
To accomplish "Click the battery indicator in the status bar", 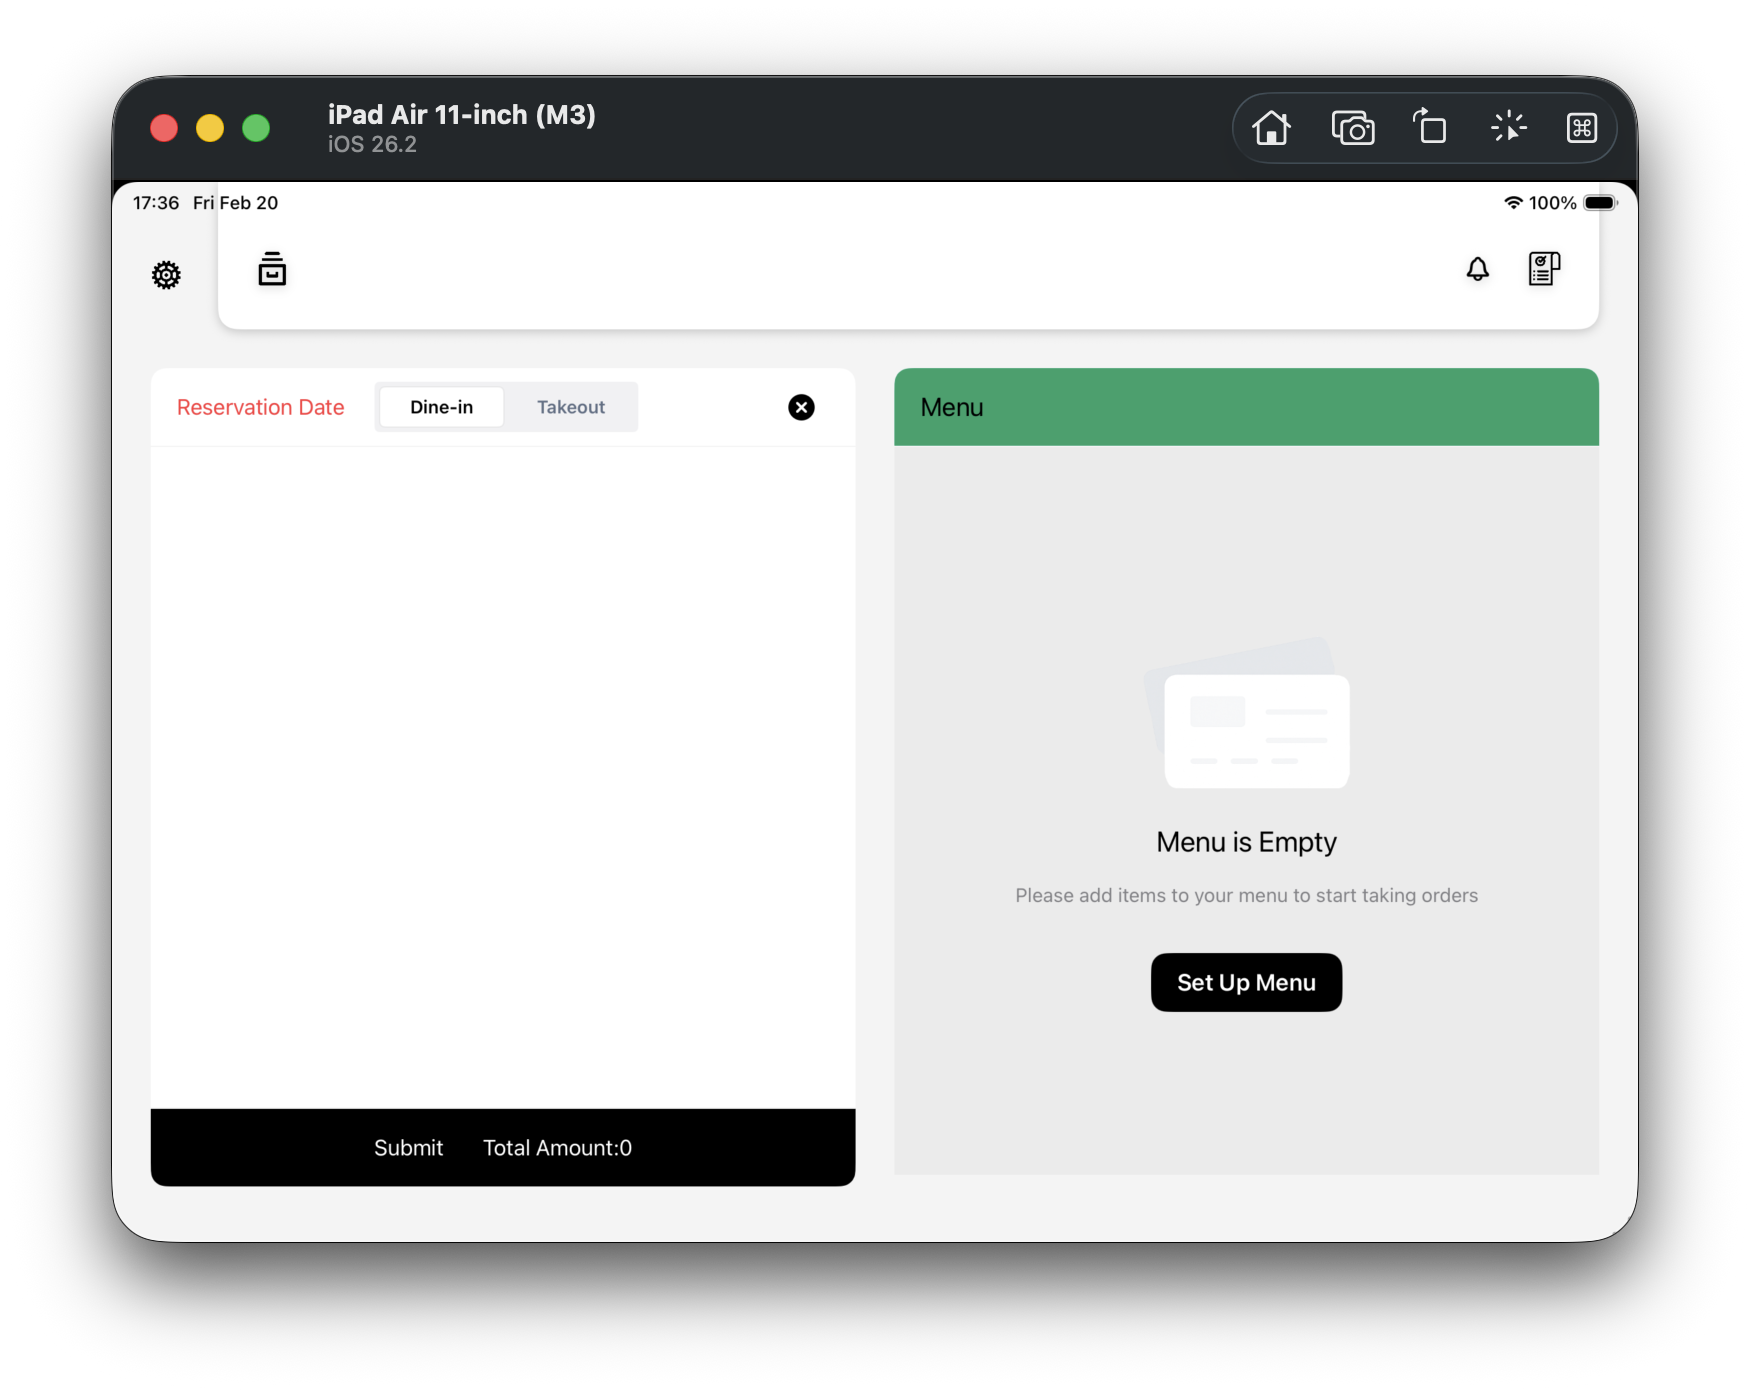I will pos(1601,202).
